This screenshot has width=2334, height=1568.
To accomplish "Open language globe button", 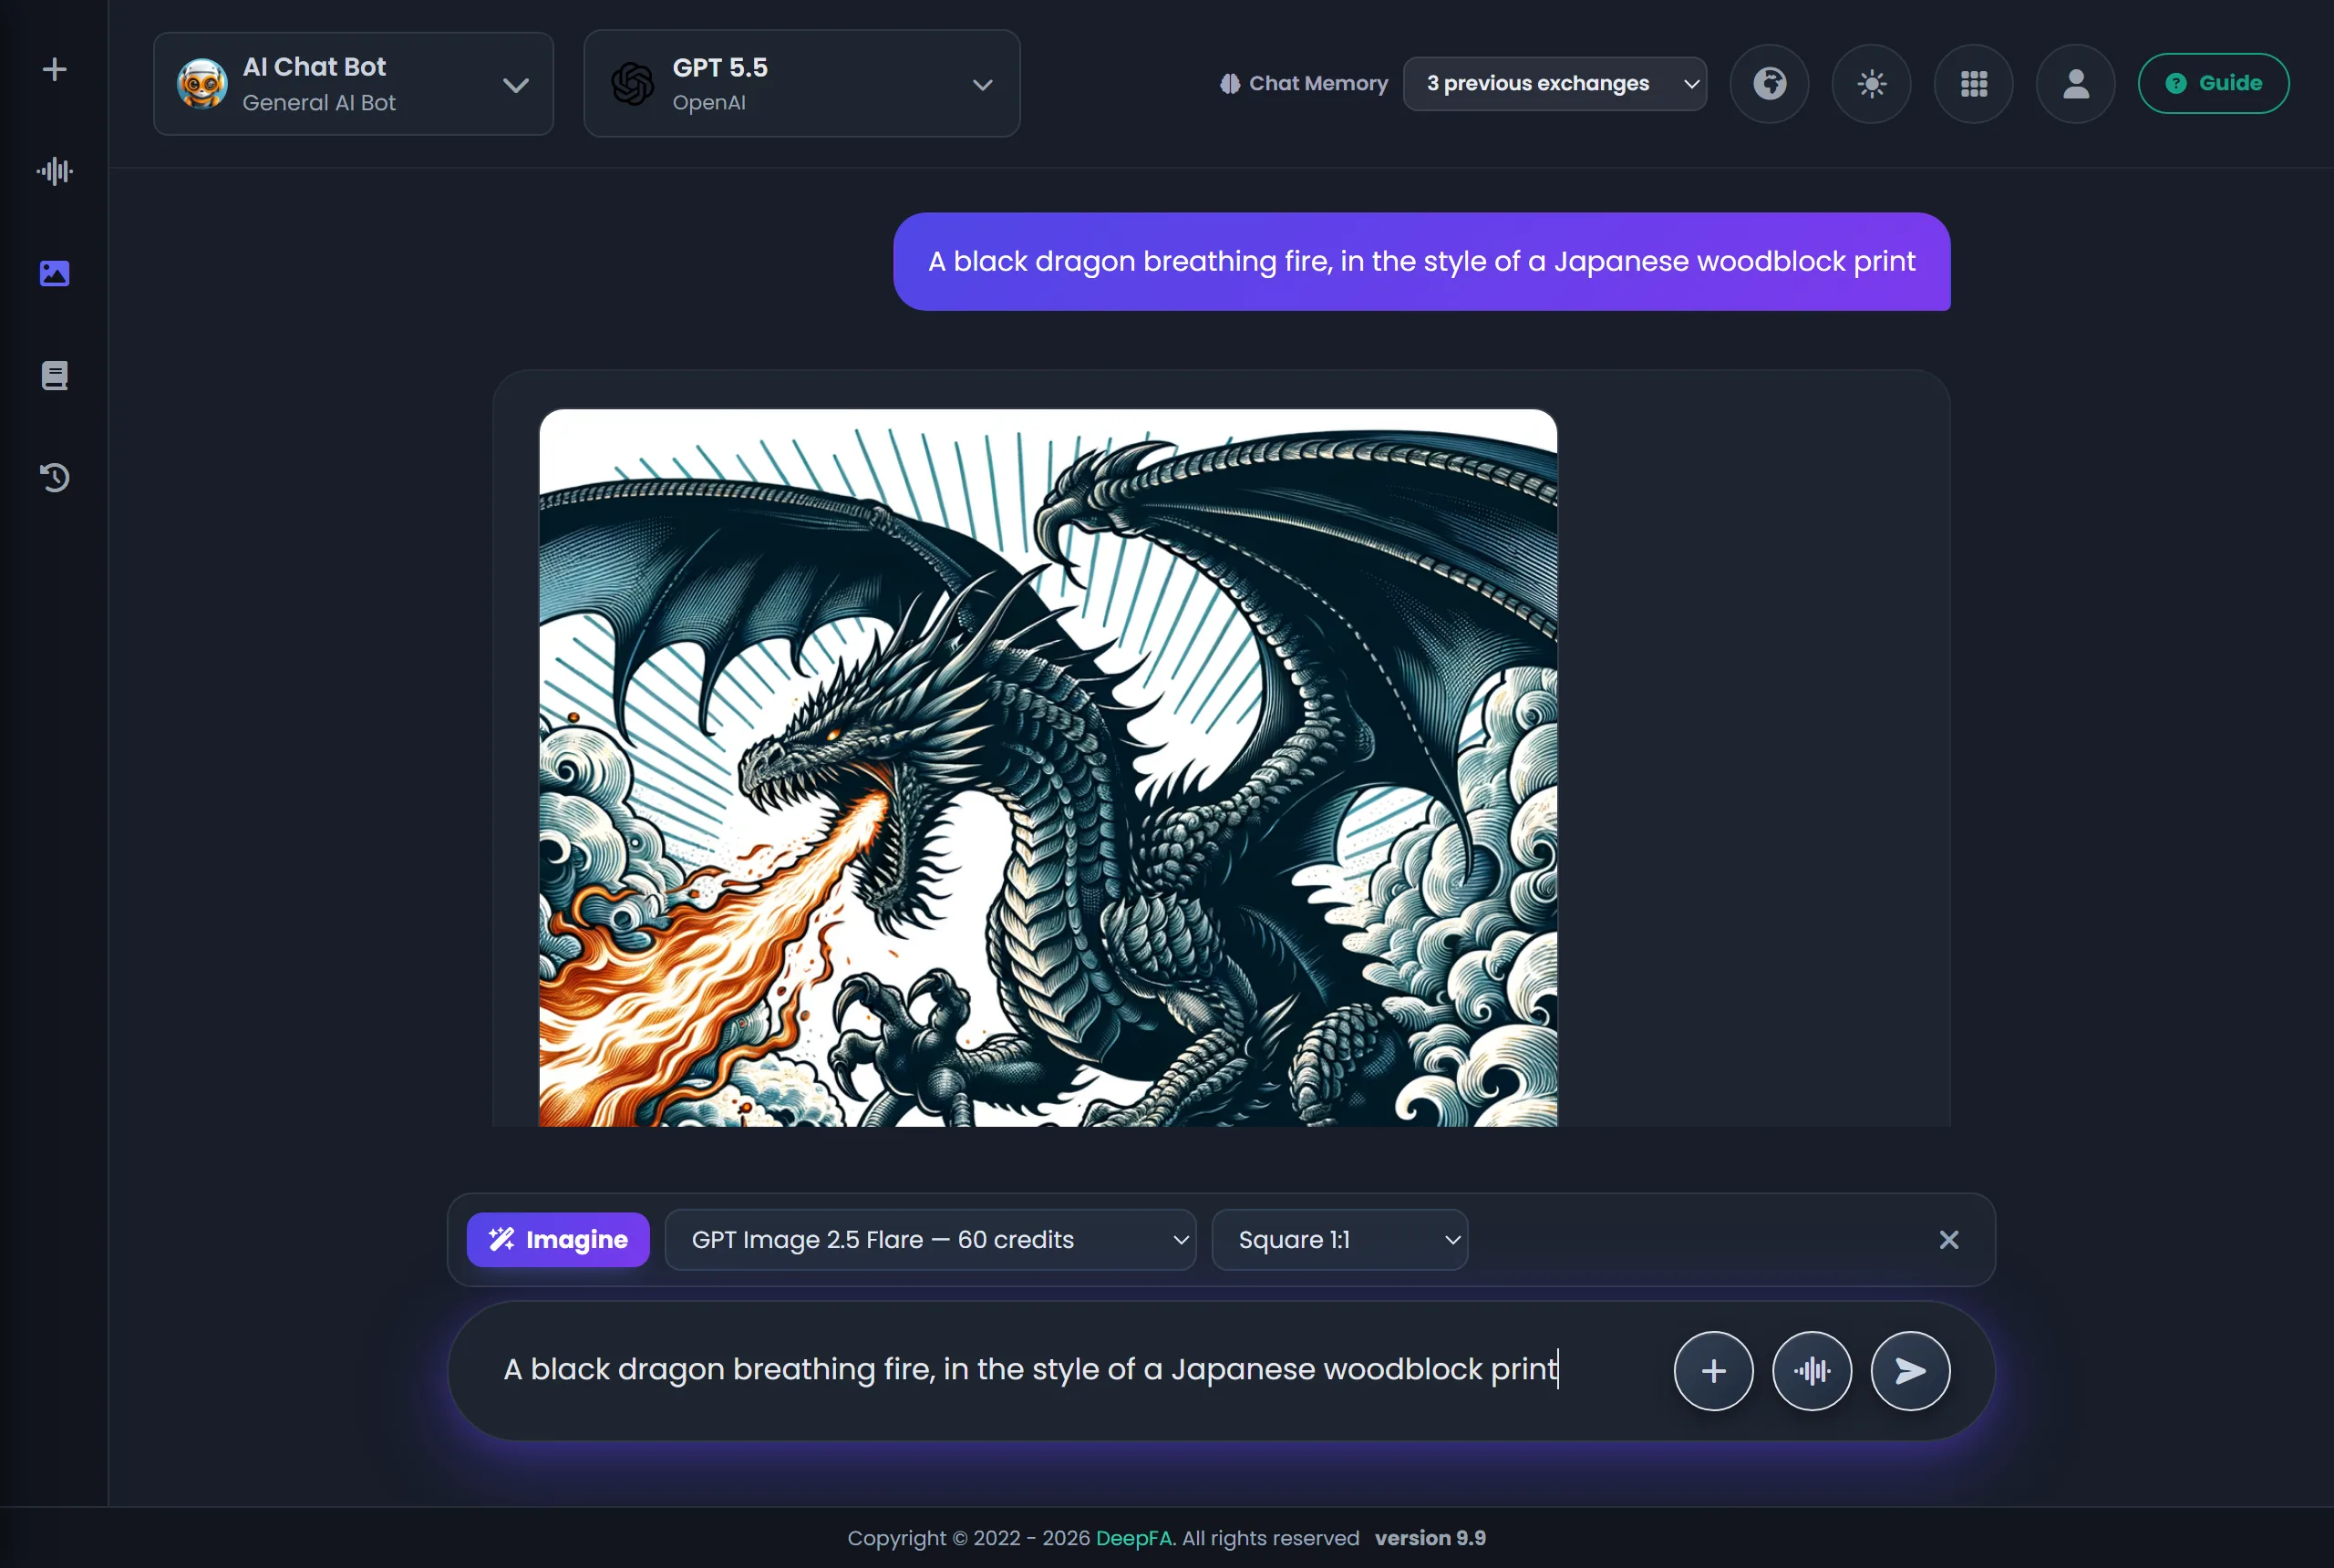I will tap(1769, 83).
